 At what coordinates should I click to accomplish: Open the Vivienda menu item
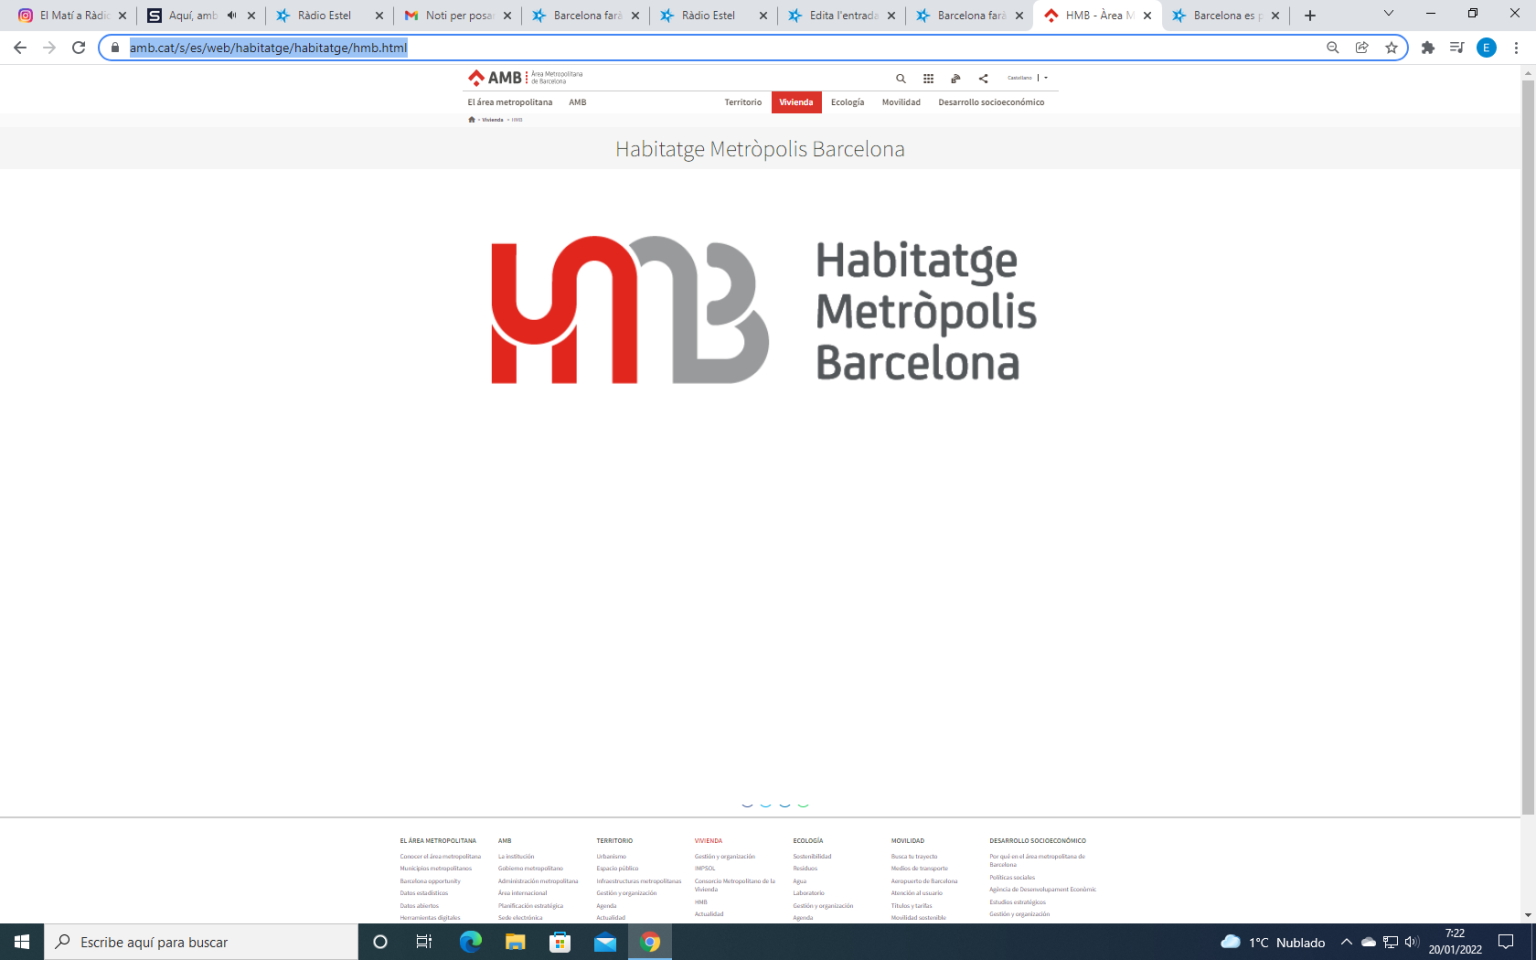pos(796,102)
